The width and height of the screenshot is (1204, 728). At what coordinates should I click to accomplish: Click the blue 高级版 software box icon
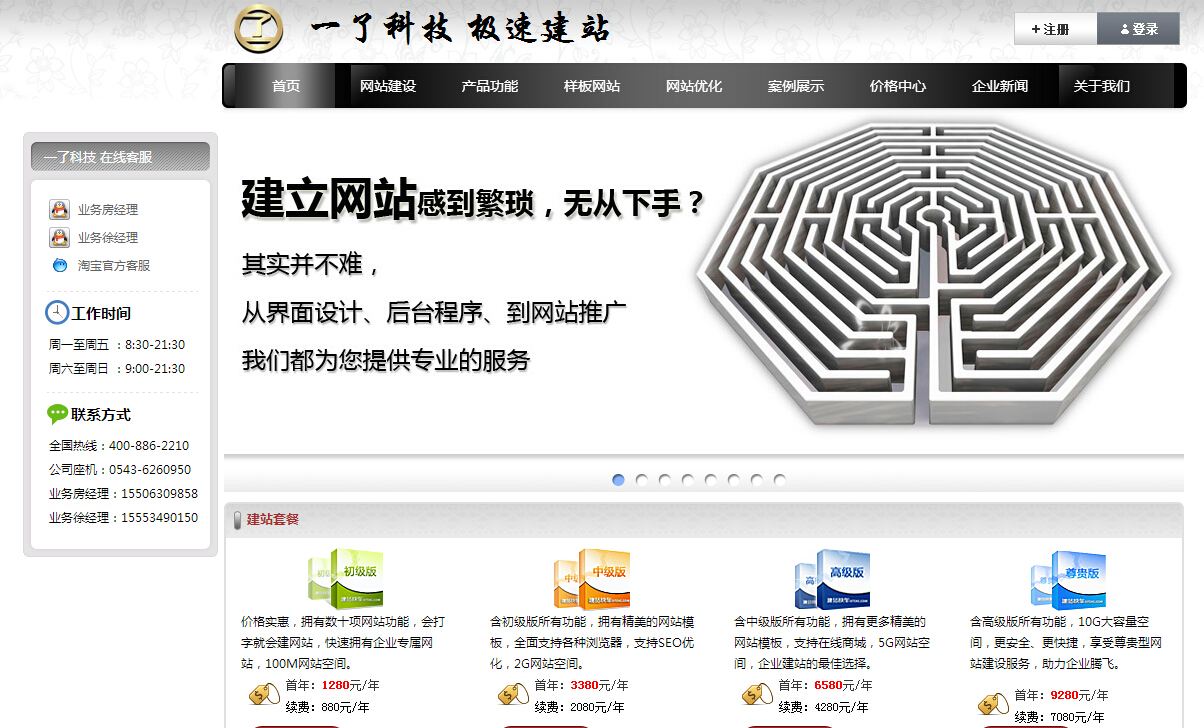pos(832,579)
